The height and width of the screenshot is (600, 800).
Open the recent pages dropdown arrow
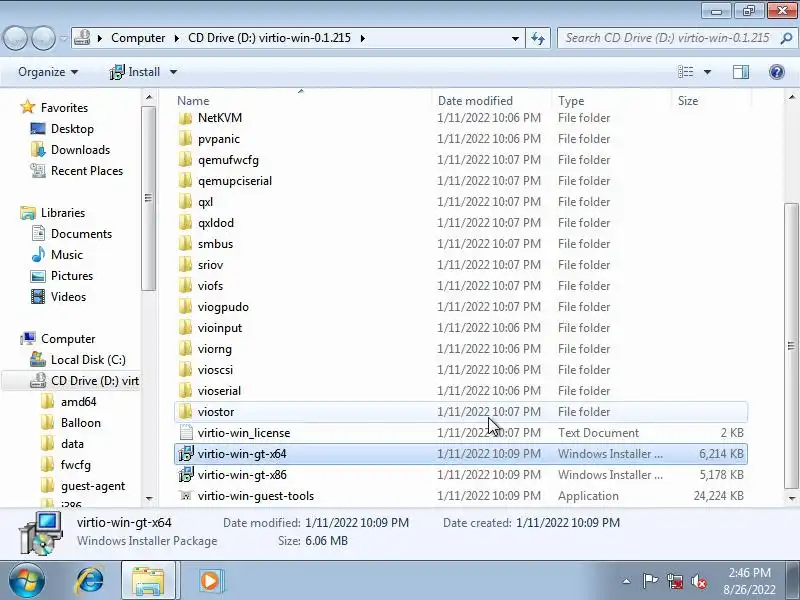tap(64, 38)
